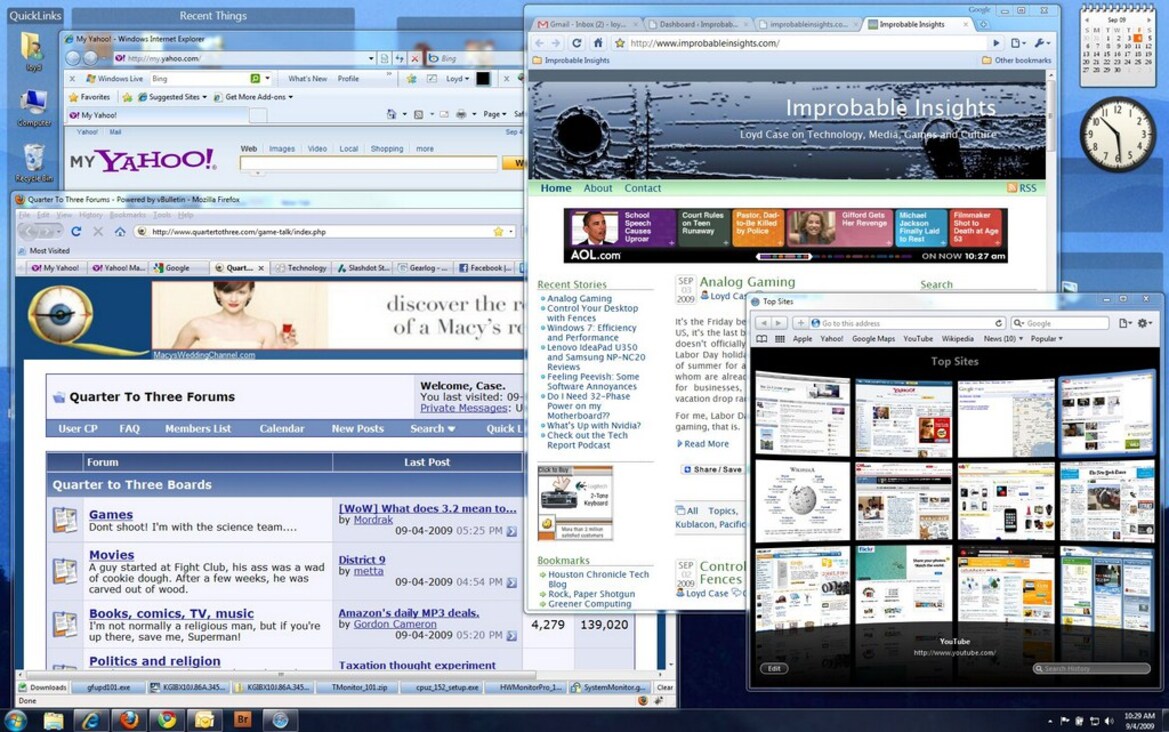Open Firefox Bookmarks menu
The image size is (1169, 732).
(128, 215)
